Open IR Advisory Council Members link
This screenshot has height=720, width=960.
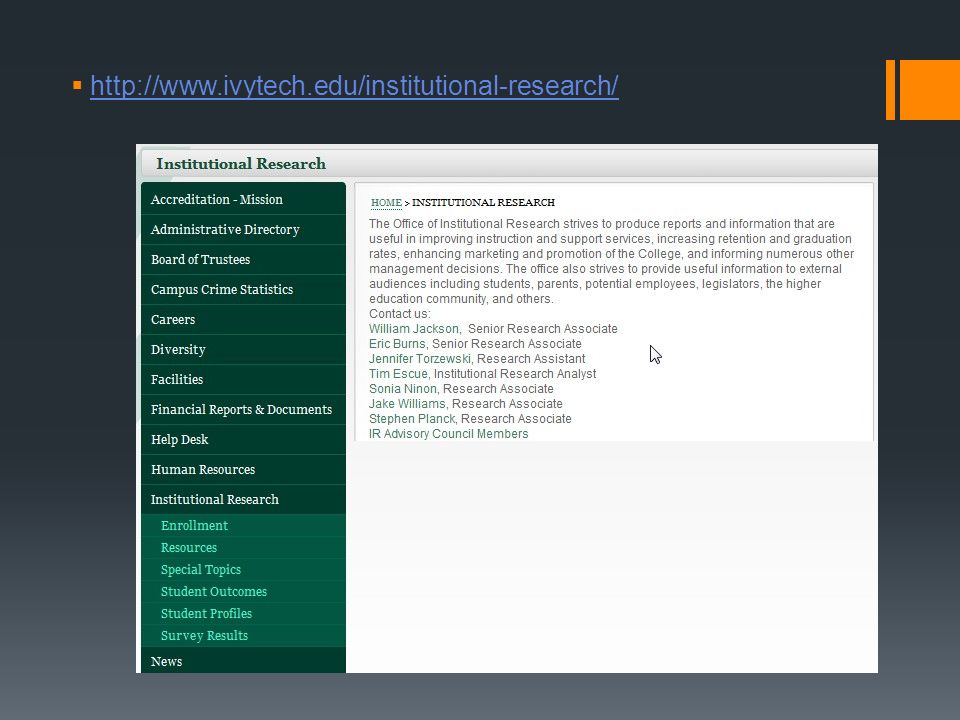[448, 434]
